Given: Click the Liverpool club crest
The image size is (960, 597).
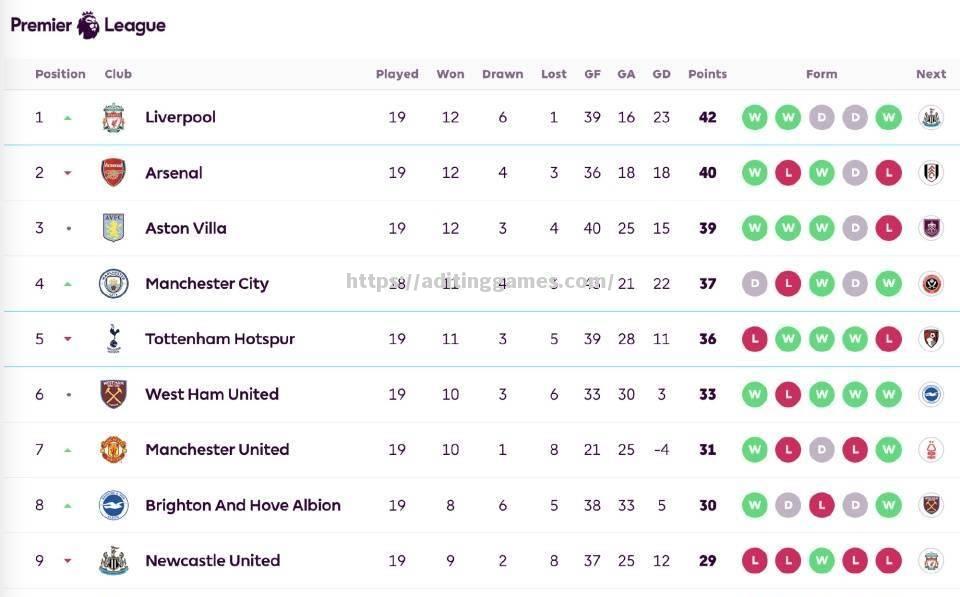Looking at the screenshot, I should pyautogui.click(x=113, y=118).
